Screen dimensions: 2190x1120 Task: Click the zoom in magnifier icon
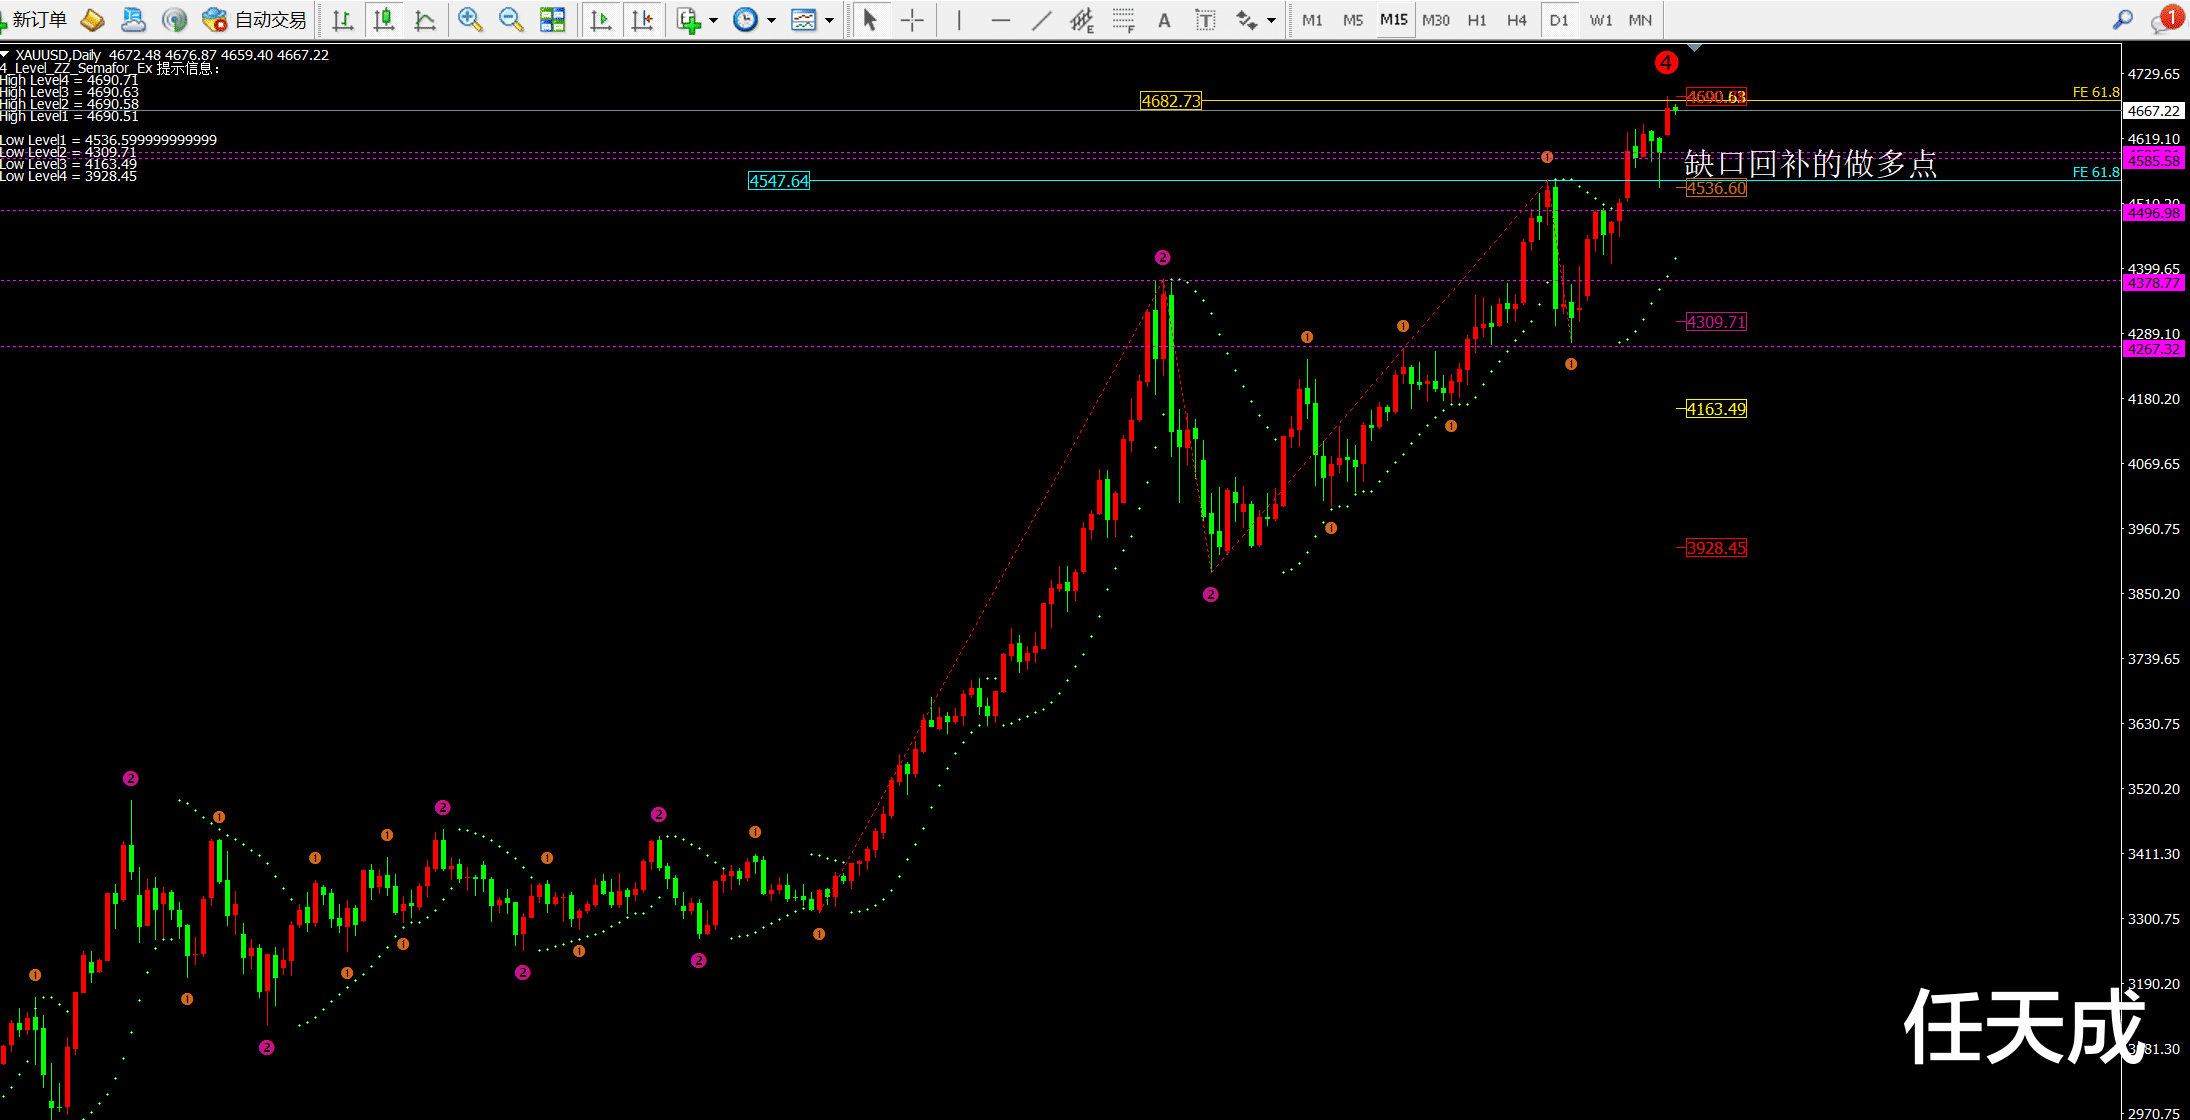click(469, 20)
